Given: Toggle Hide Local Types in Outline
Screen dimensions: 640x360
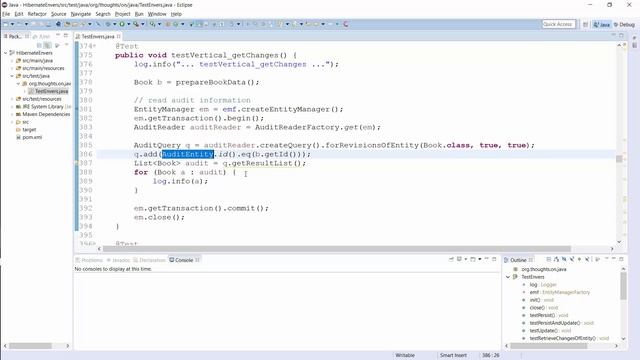Looking at the screenshot, I should click(587, 260).
